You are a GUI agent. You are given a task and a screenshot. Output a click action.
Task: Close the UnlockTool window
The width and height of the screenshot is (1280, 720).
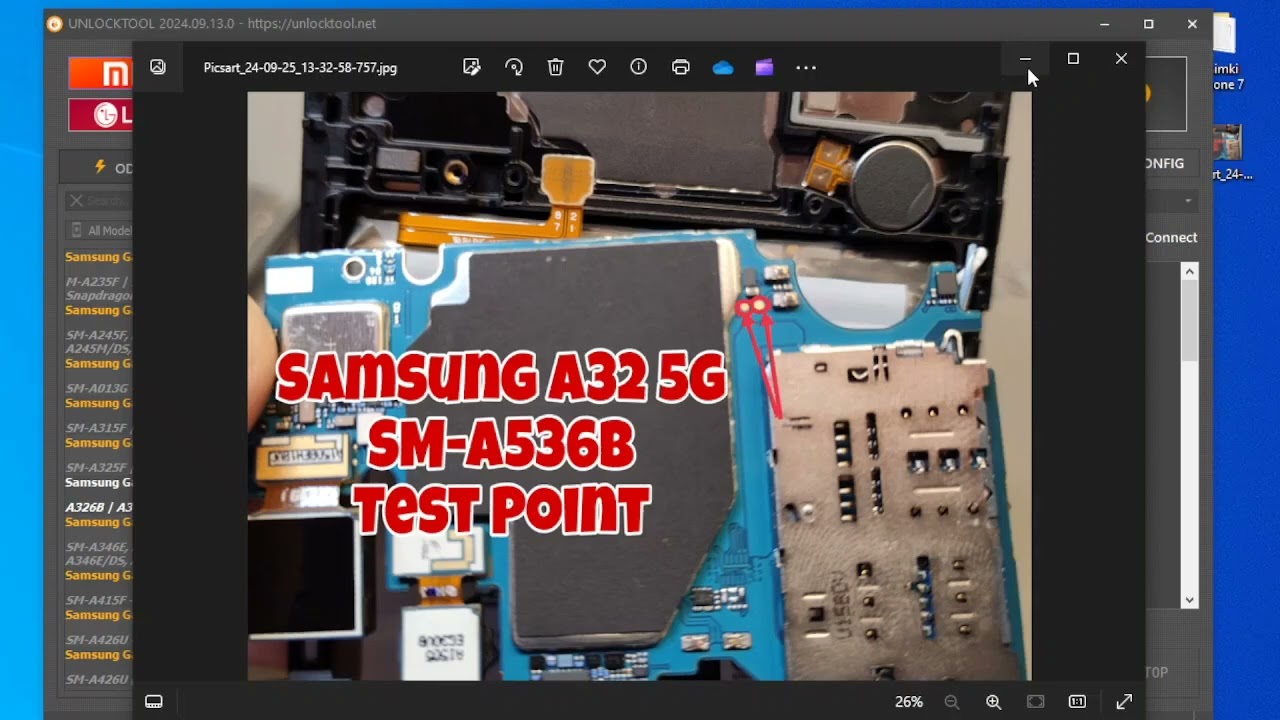(1192, 24)
